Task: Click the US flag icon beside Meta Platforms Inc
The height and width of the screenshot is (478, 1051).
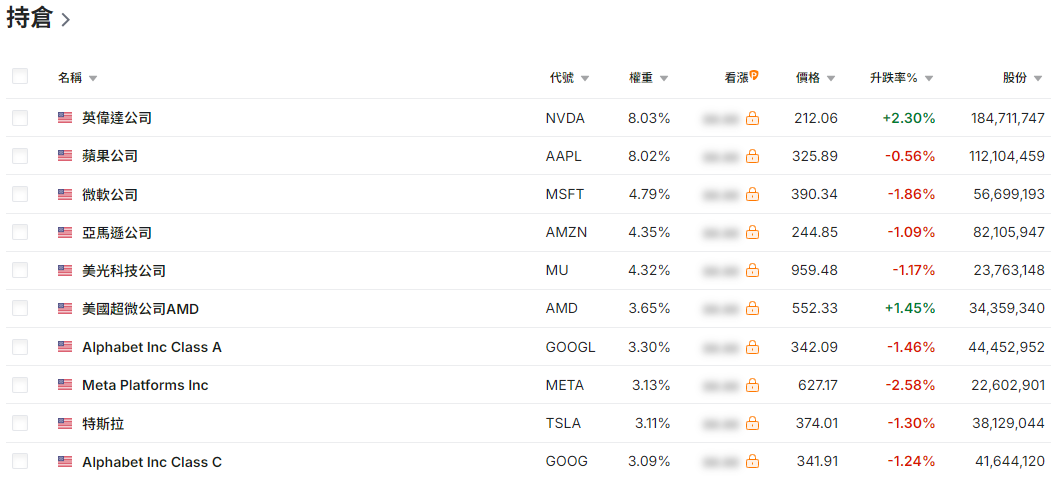Action: click(x=65, y=385)
